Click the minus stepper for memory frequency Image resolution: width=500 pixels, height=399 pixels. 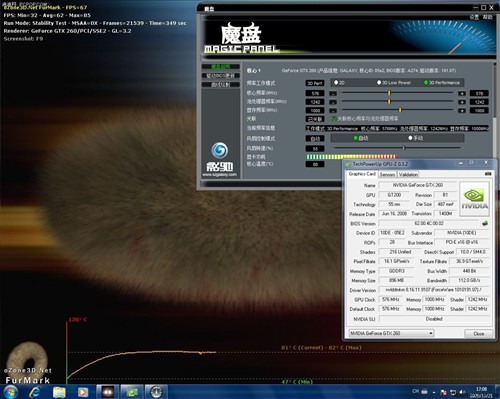333,110
